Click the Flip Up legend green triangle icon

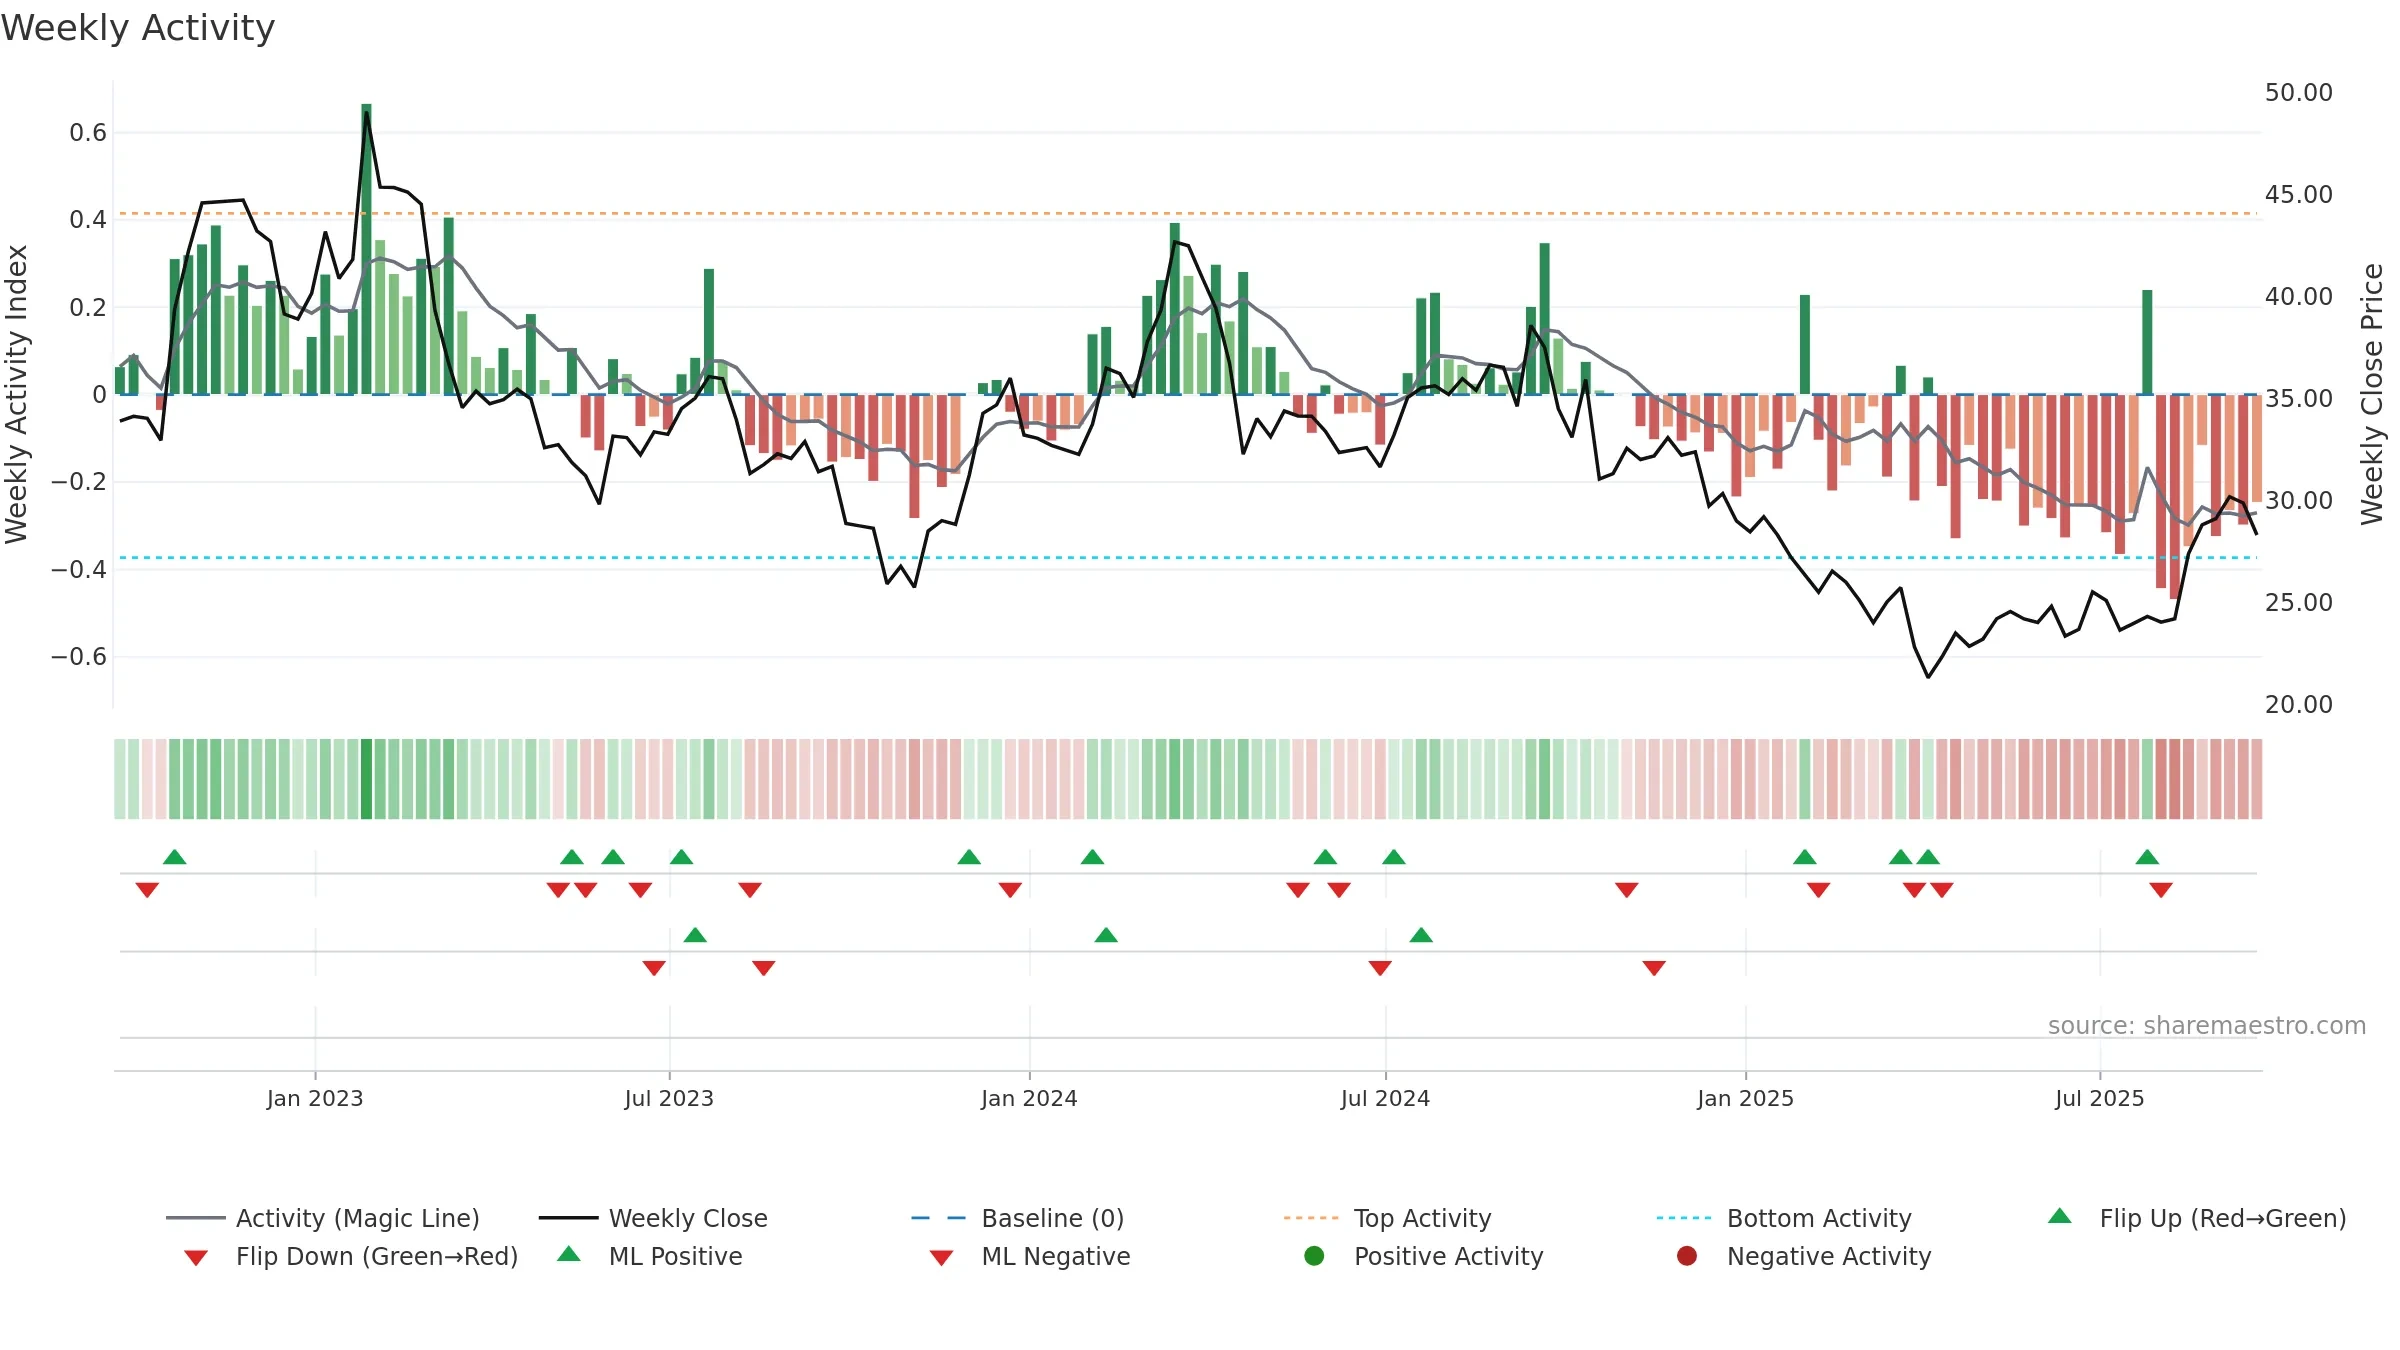tap(2059, 1216)
